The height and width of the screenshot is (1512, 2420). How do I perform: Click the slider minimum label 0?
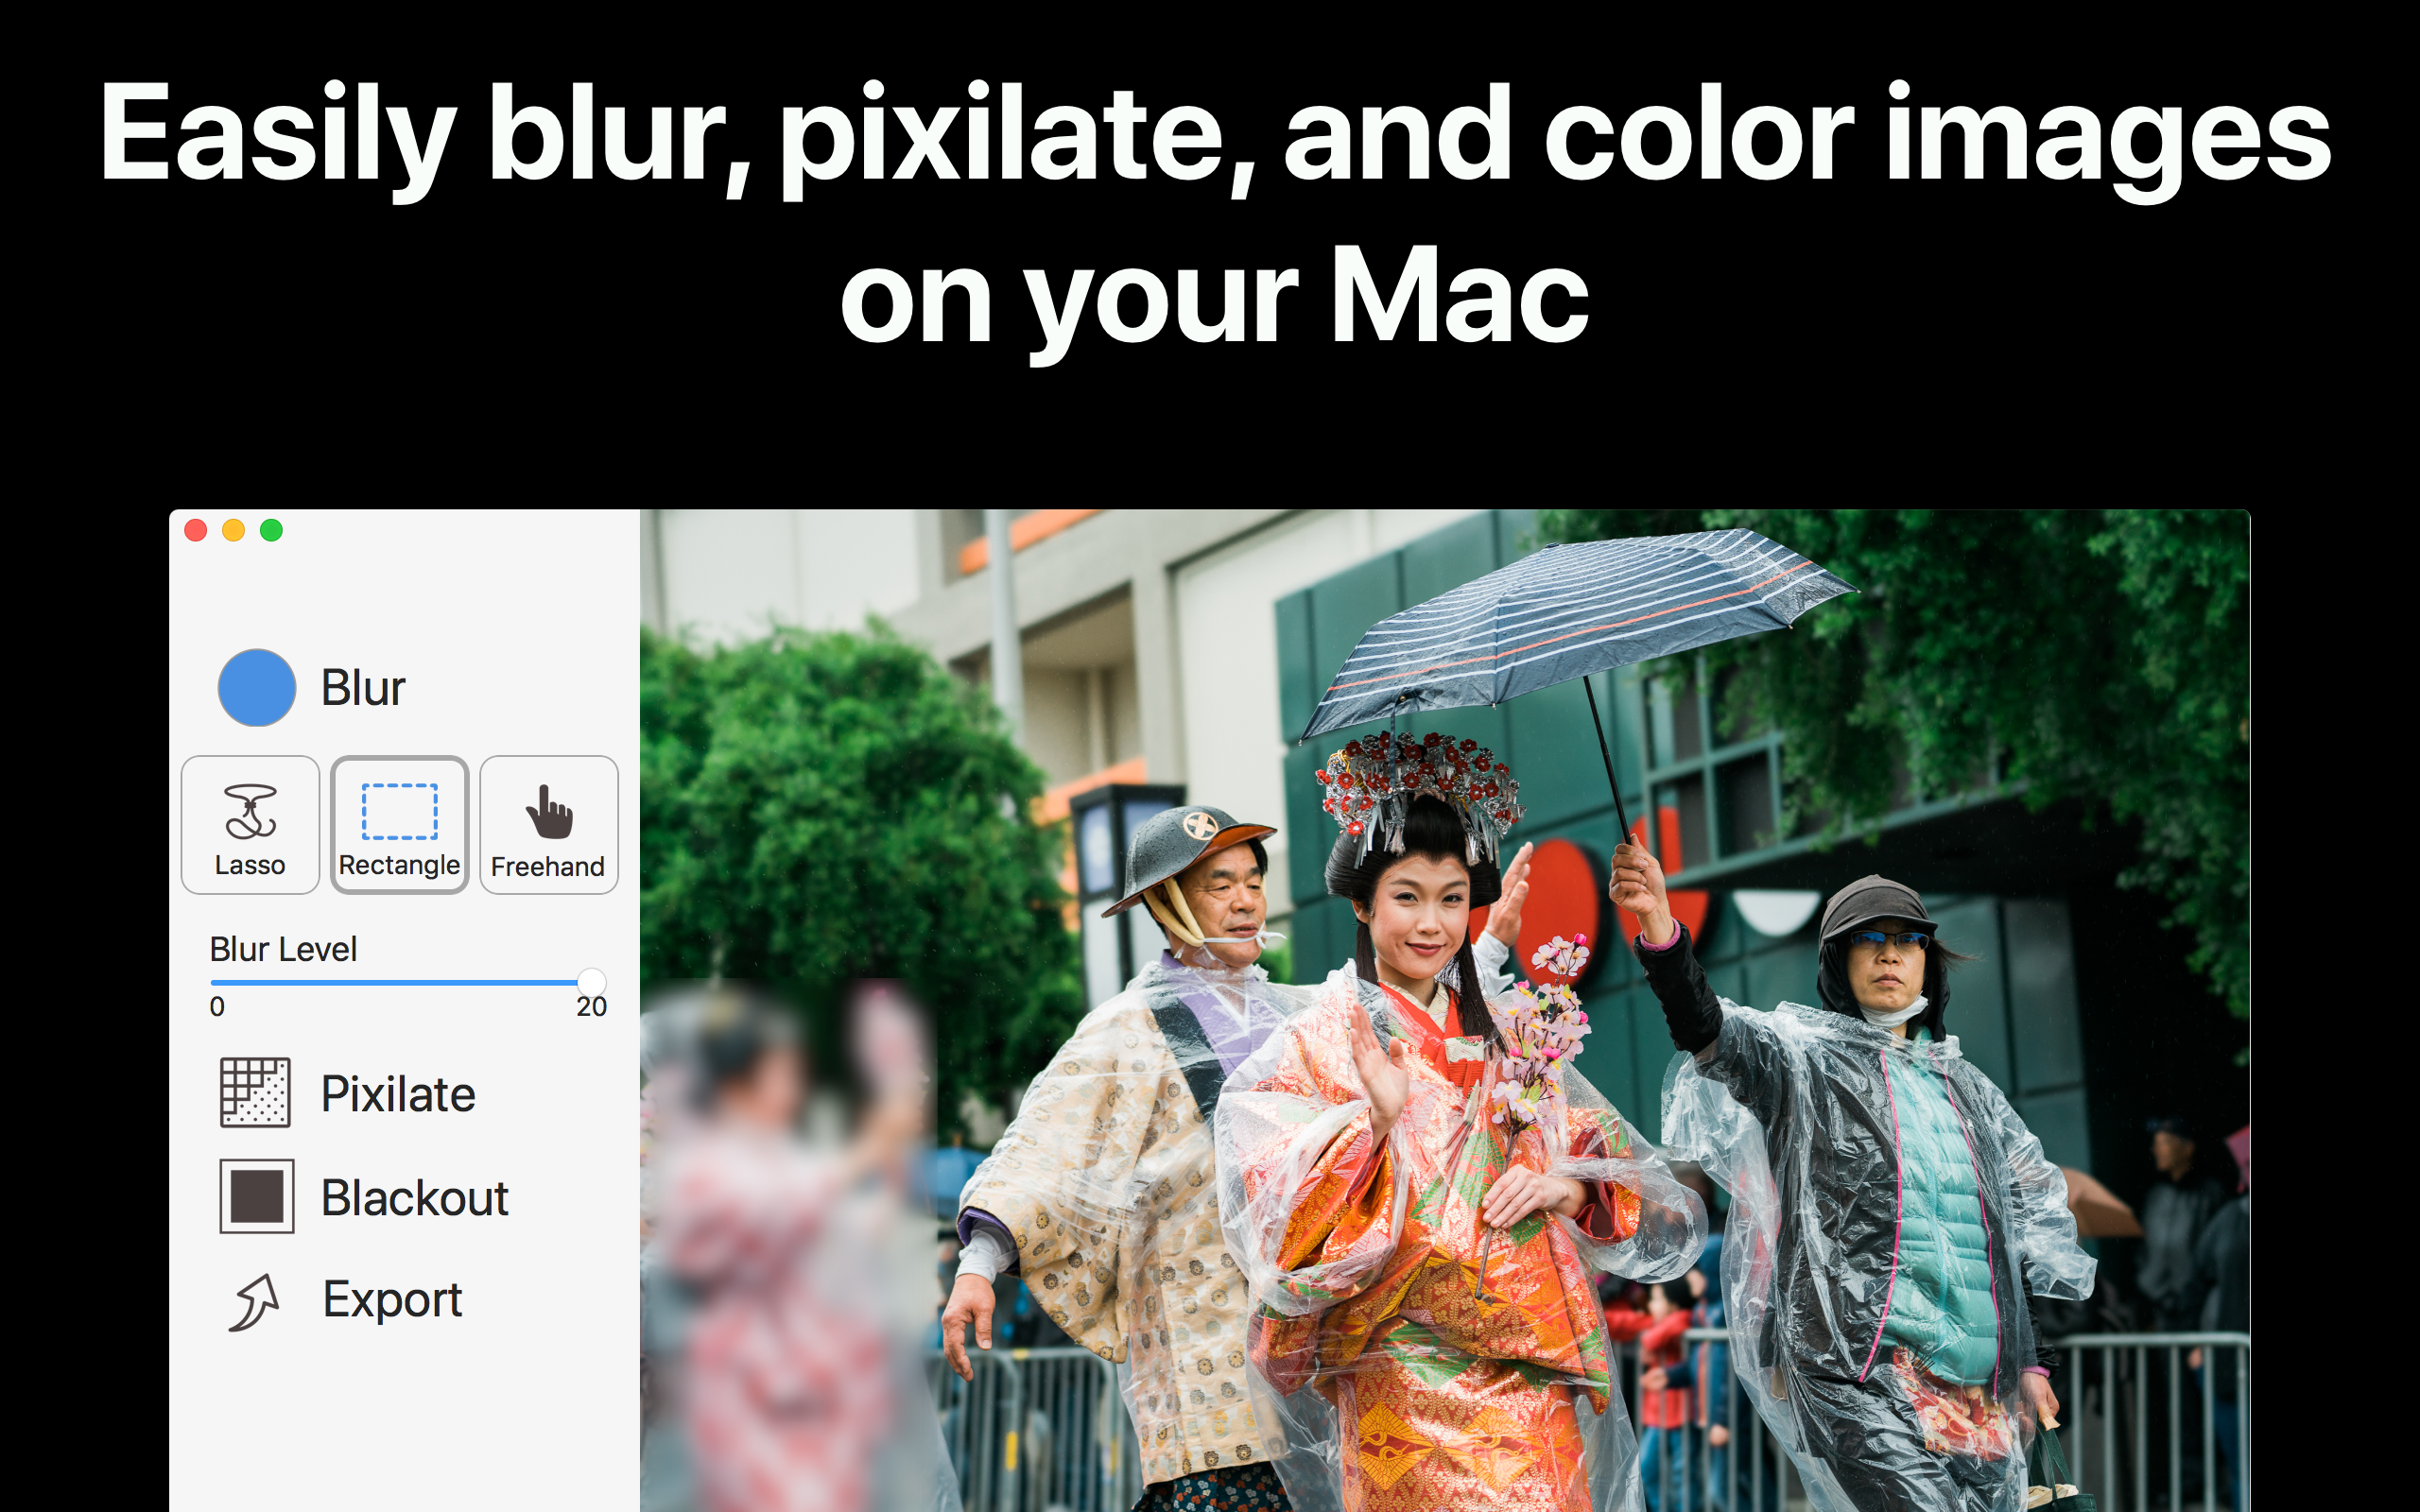tap(217, 1007)
